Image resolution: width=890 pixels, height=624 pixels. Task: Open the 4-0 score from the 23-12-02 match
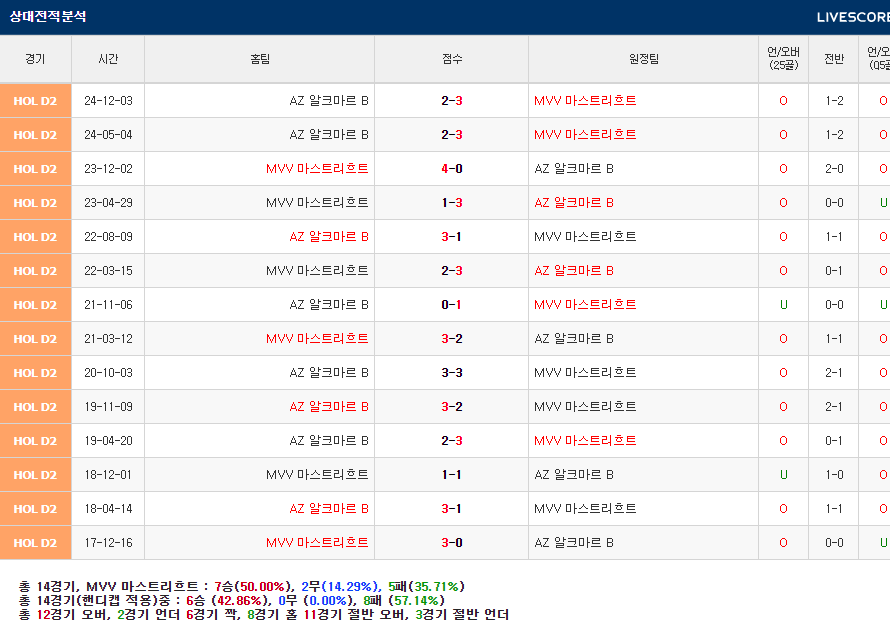click(x=452, y=169)
